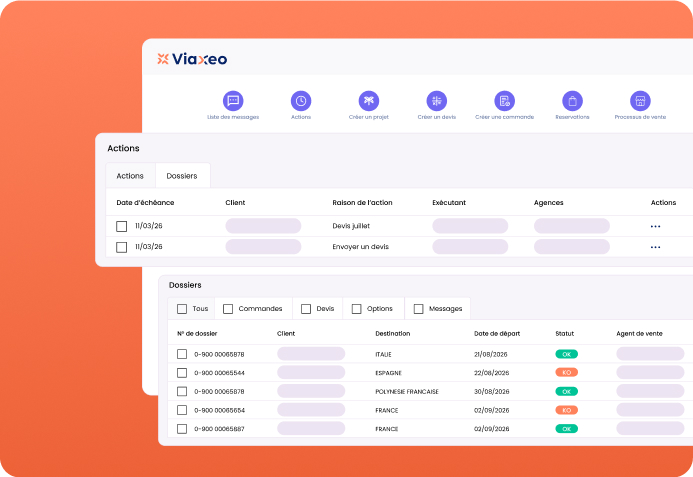The image size is (693, 477).
Task: Click the OK status badge for POLYNESIE FRANCAISE
Action: tap(567, 392)
